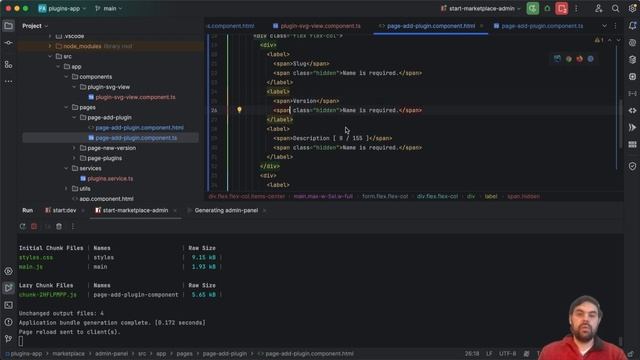Open Code With Me user icon
640x360 pixels.
(x=598, y=9)
